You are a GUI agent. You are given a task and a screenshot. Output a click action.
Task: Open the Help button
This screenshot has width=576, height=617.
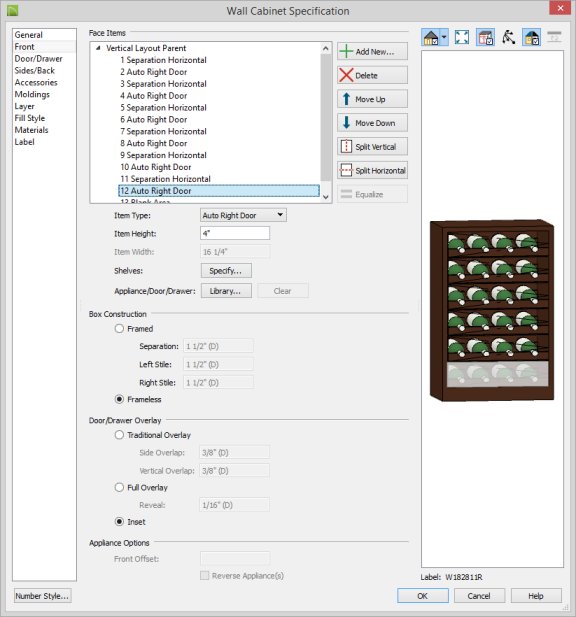[x=536, y=596]
